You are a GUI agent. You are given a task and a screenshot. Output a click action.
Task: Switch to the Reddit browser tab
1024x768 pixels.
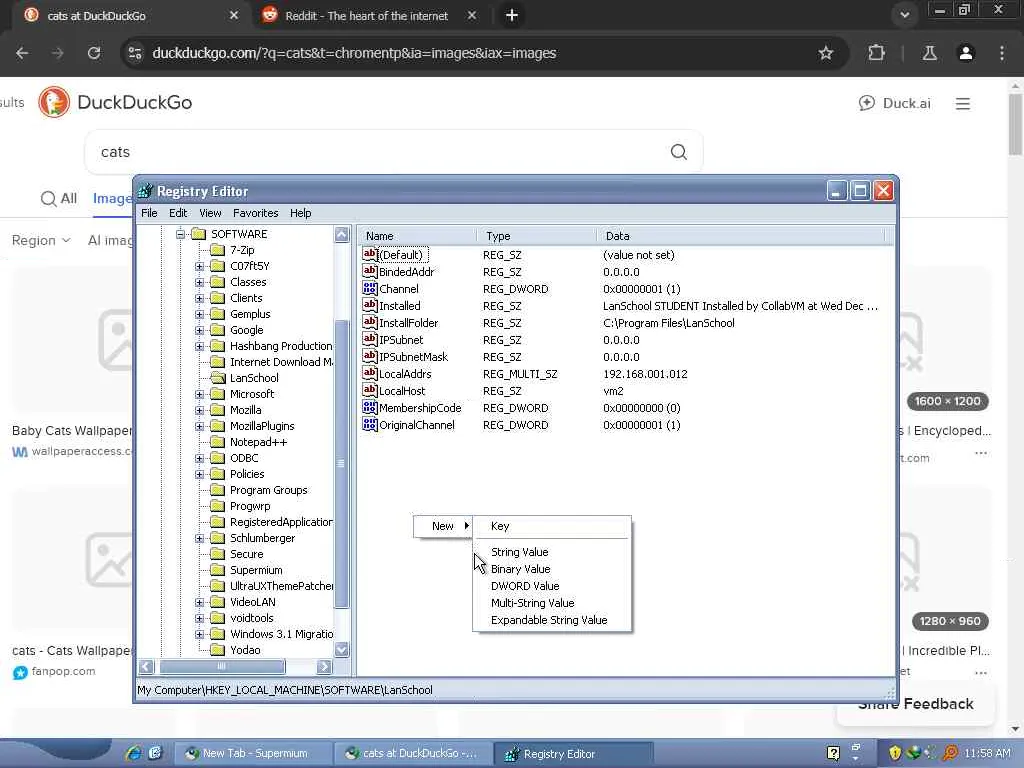[x=368, y=16]
